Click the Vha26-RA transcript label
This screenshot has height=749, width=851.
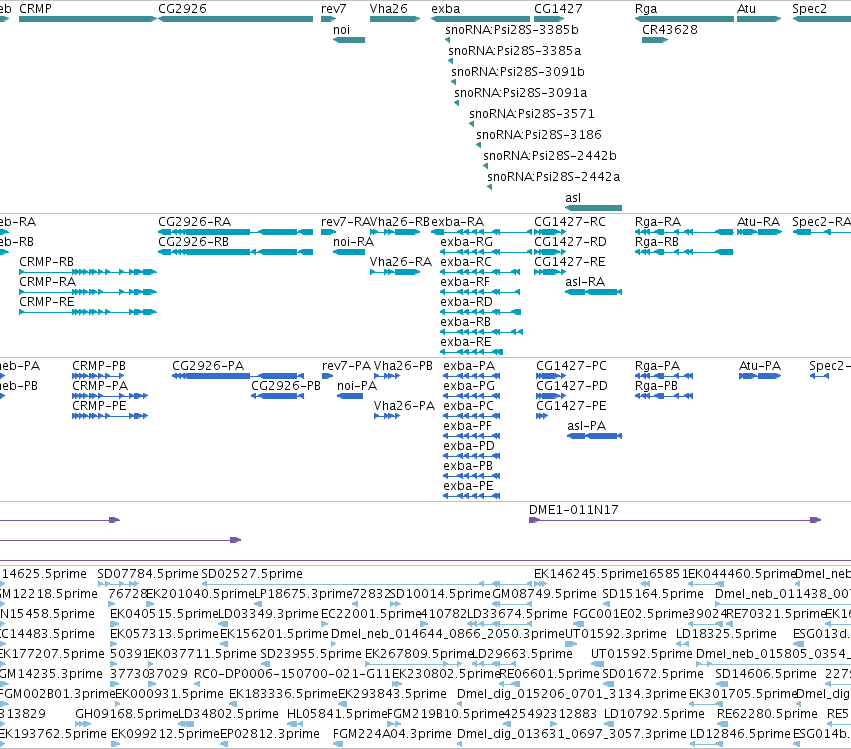(401, 262)
